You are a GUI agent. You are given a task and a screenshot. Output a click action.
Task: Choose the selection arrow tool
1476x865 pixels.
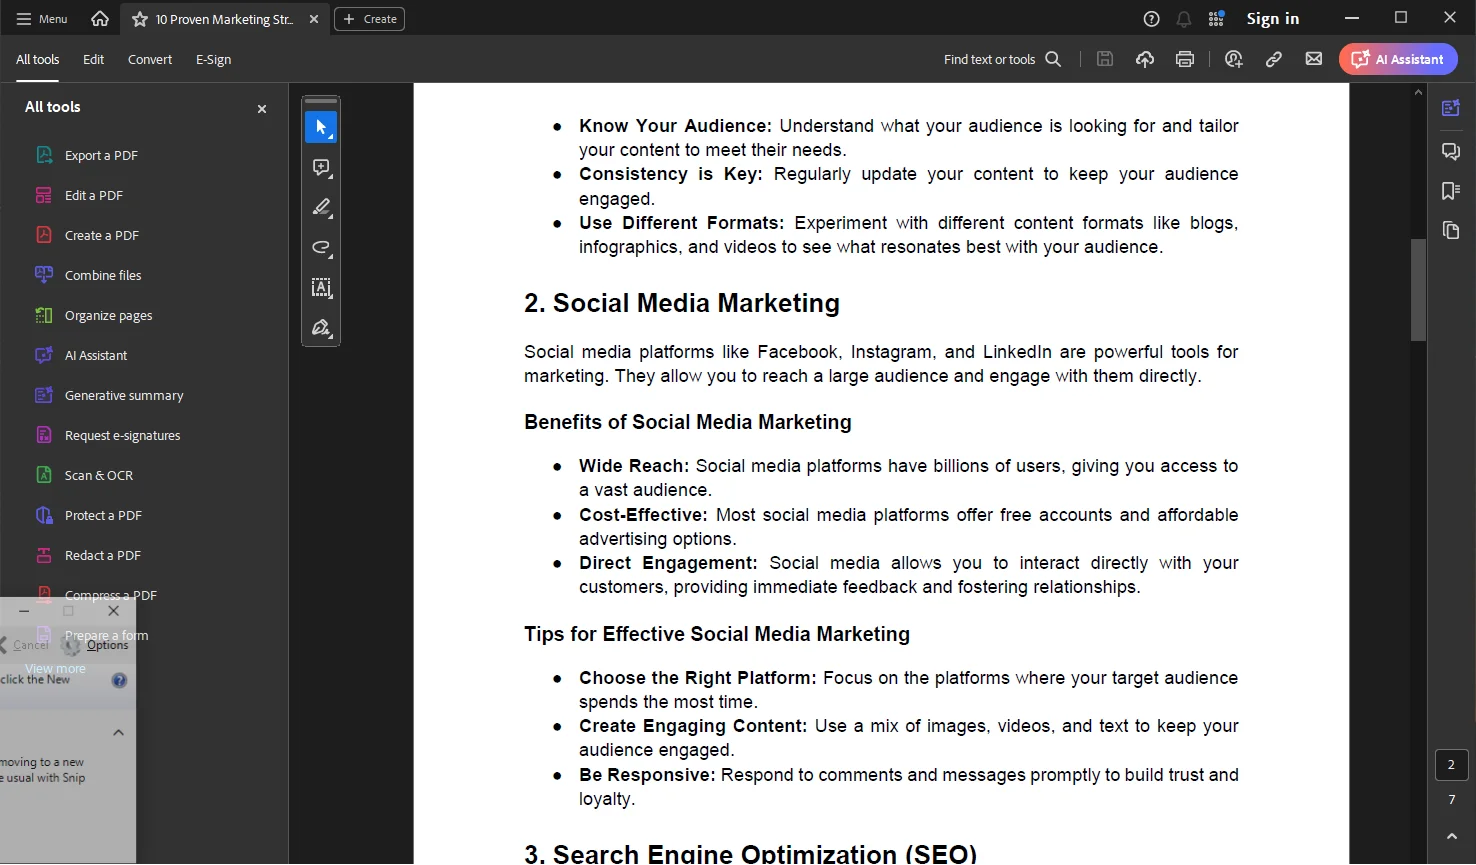(x=321, y=127)
